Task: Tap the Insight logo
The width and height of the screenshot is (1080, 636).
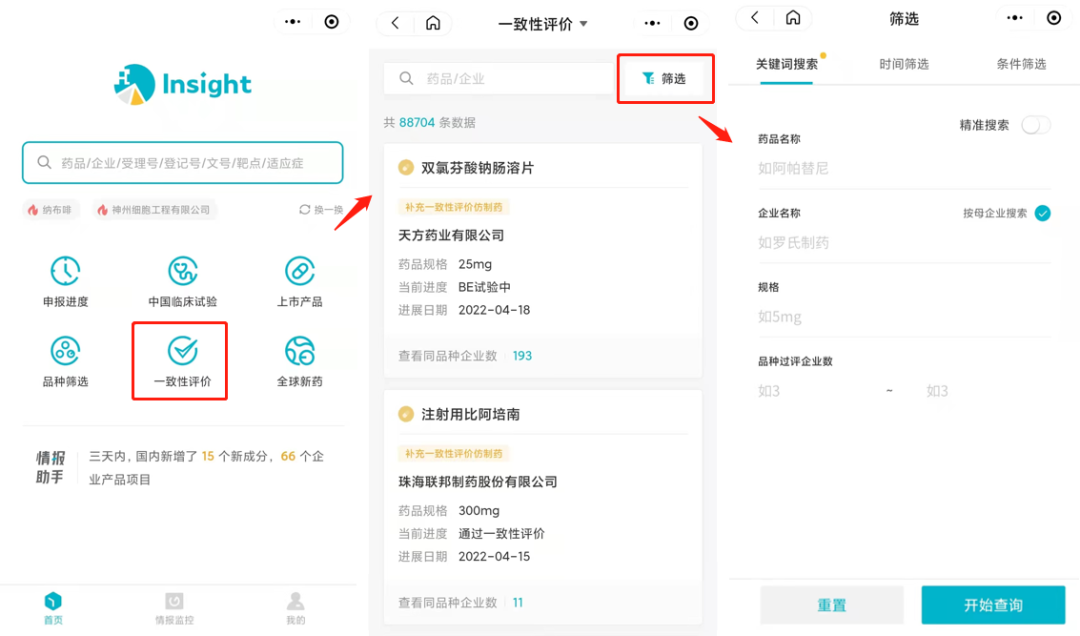Action: 183,84
